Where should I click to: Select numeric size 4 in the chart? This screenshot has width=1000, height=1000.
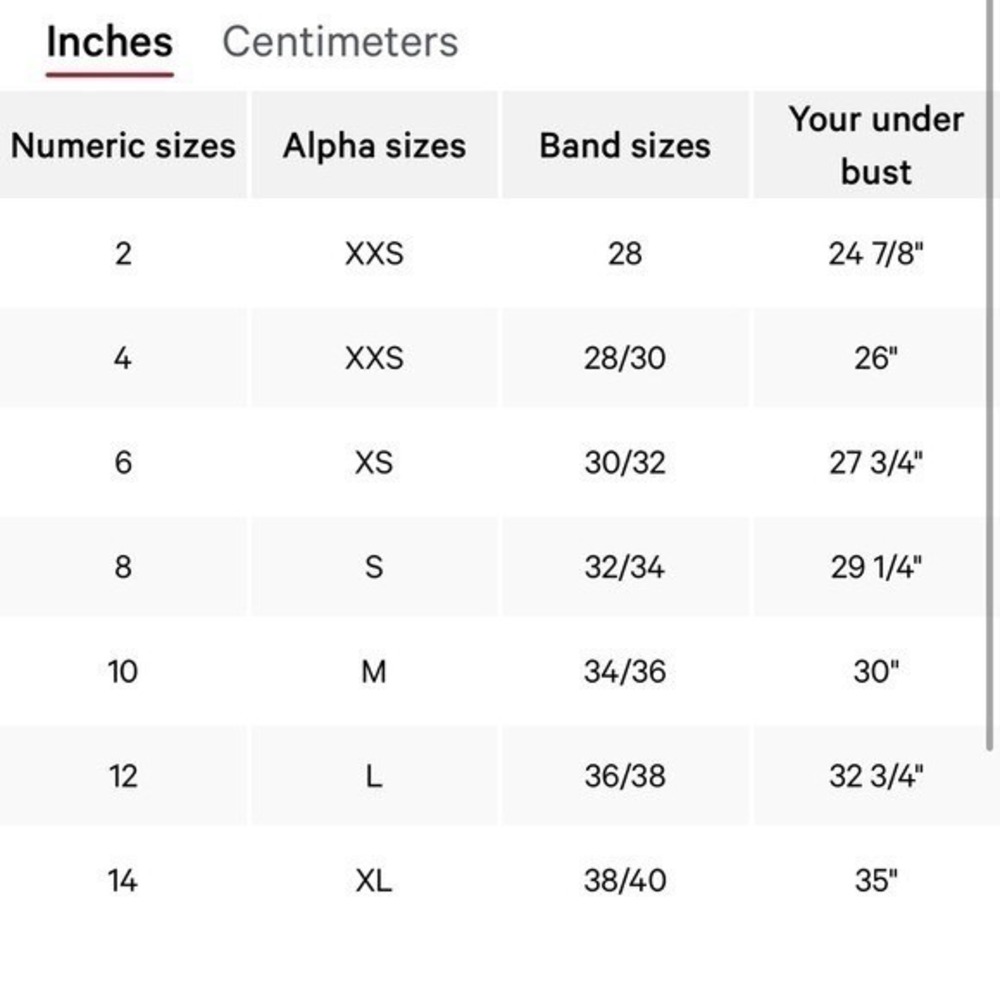point(123,359)
